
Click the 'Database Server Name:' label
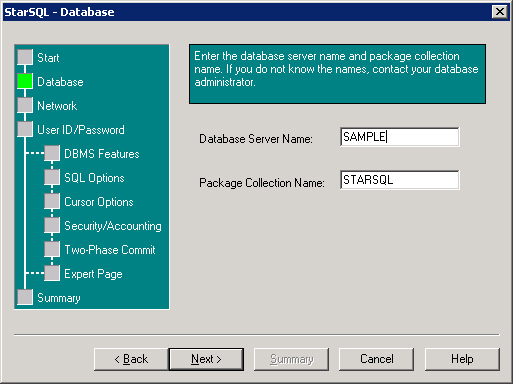256,139
